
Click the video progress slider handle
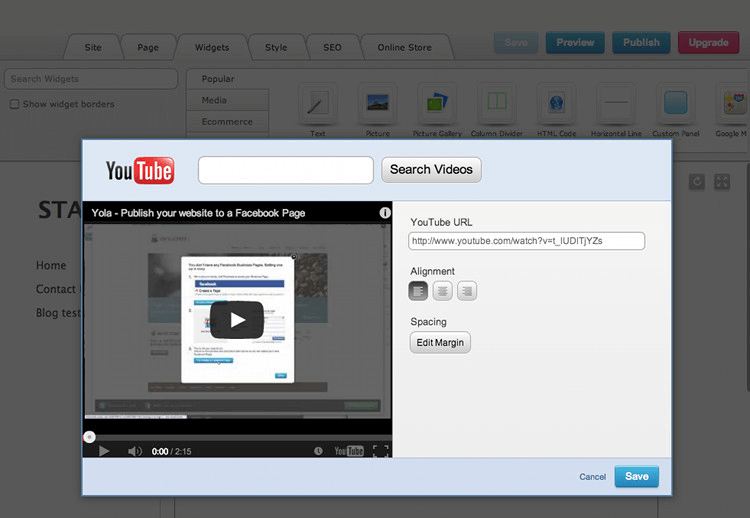pos(89,437)
